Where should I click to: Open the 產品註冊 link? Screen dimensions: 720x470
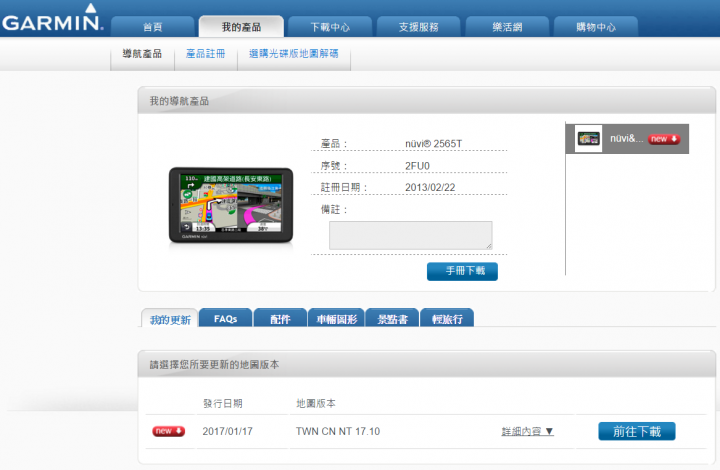(x=206, y=54)
